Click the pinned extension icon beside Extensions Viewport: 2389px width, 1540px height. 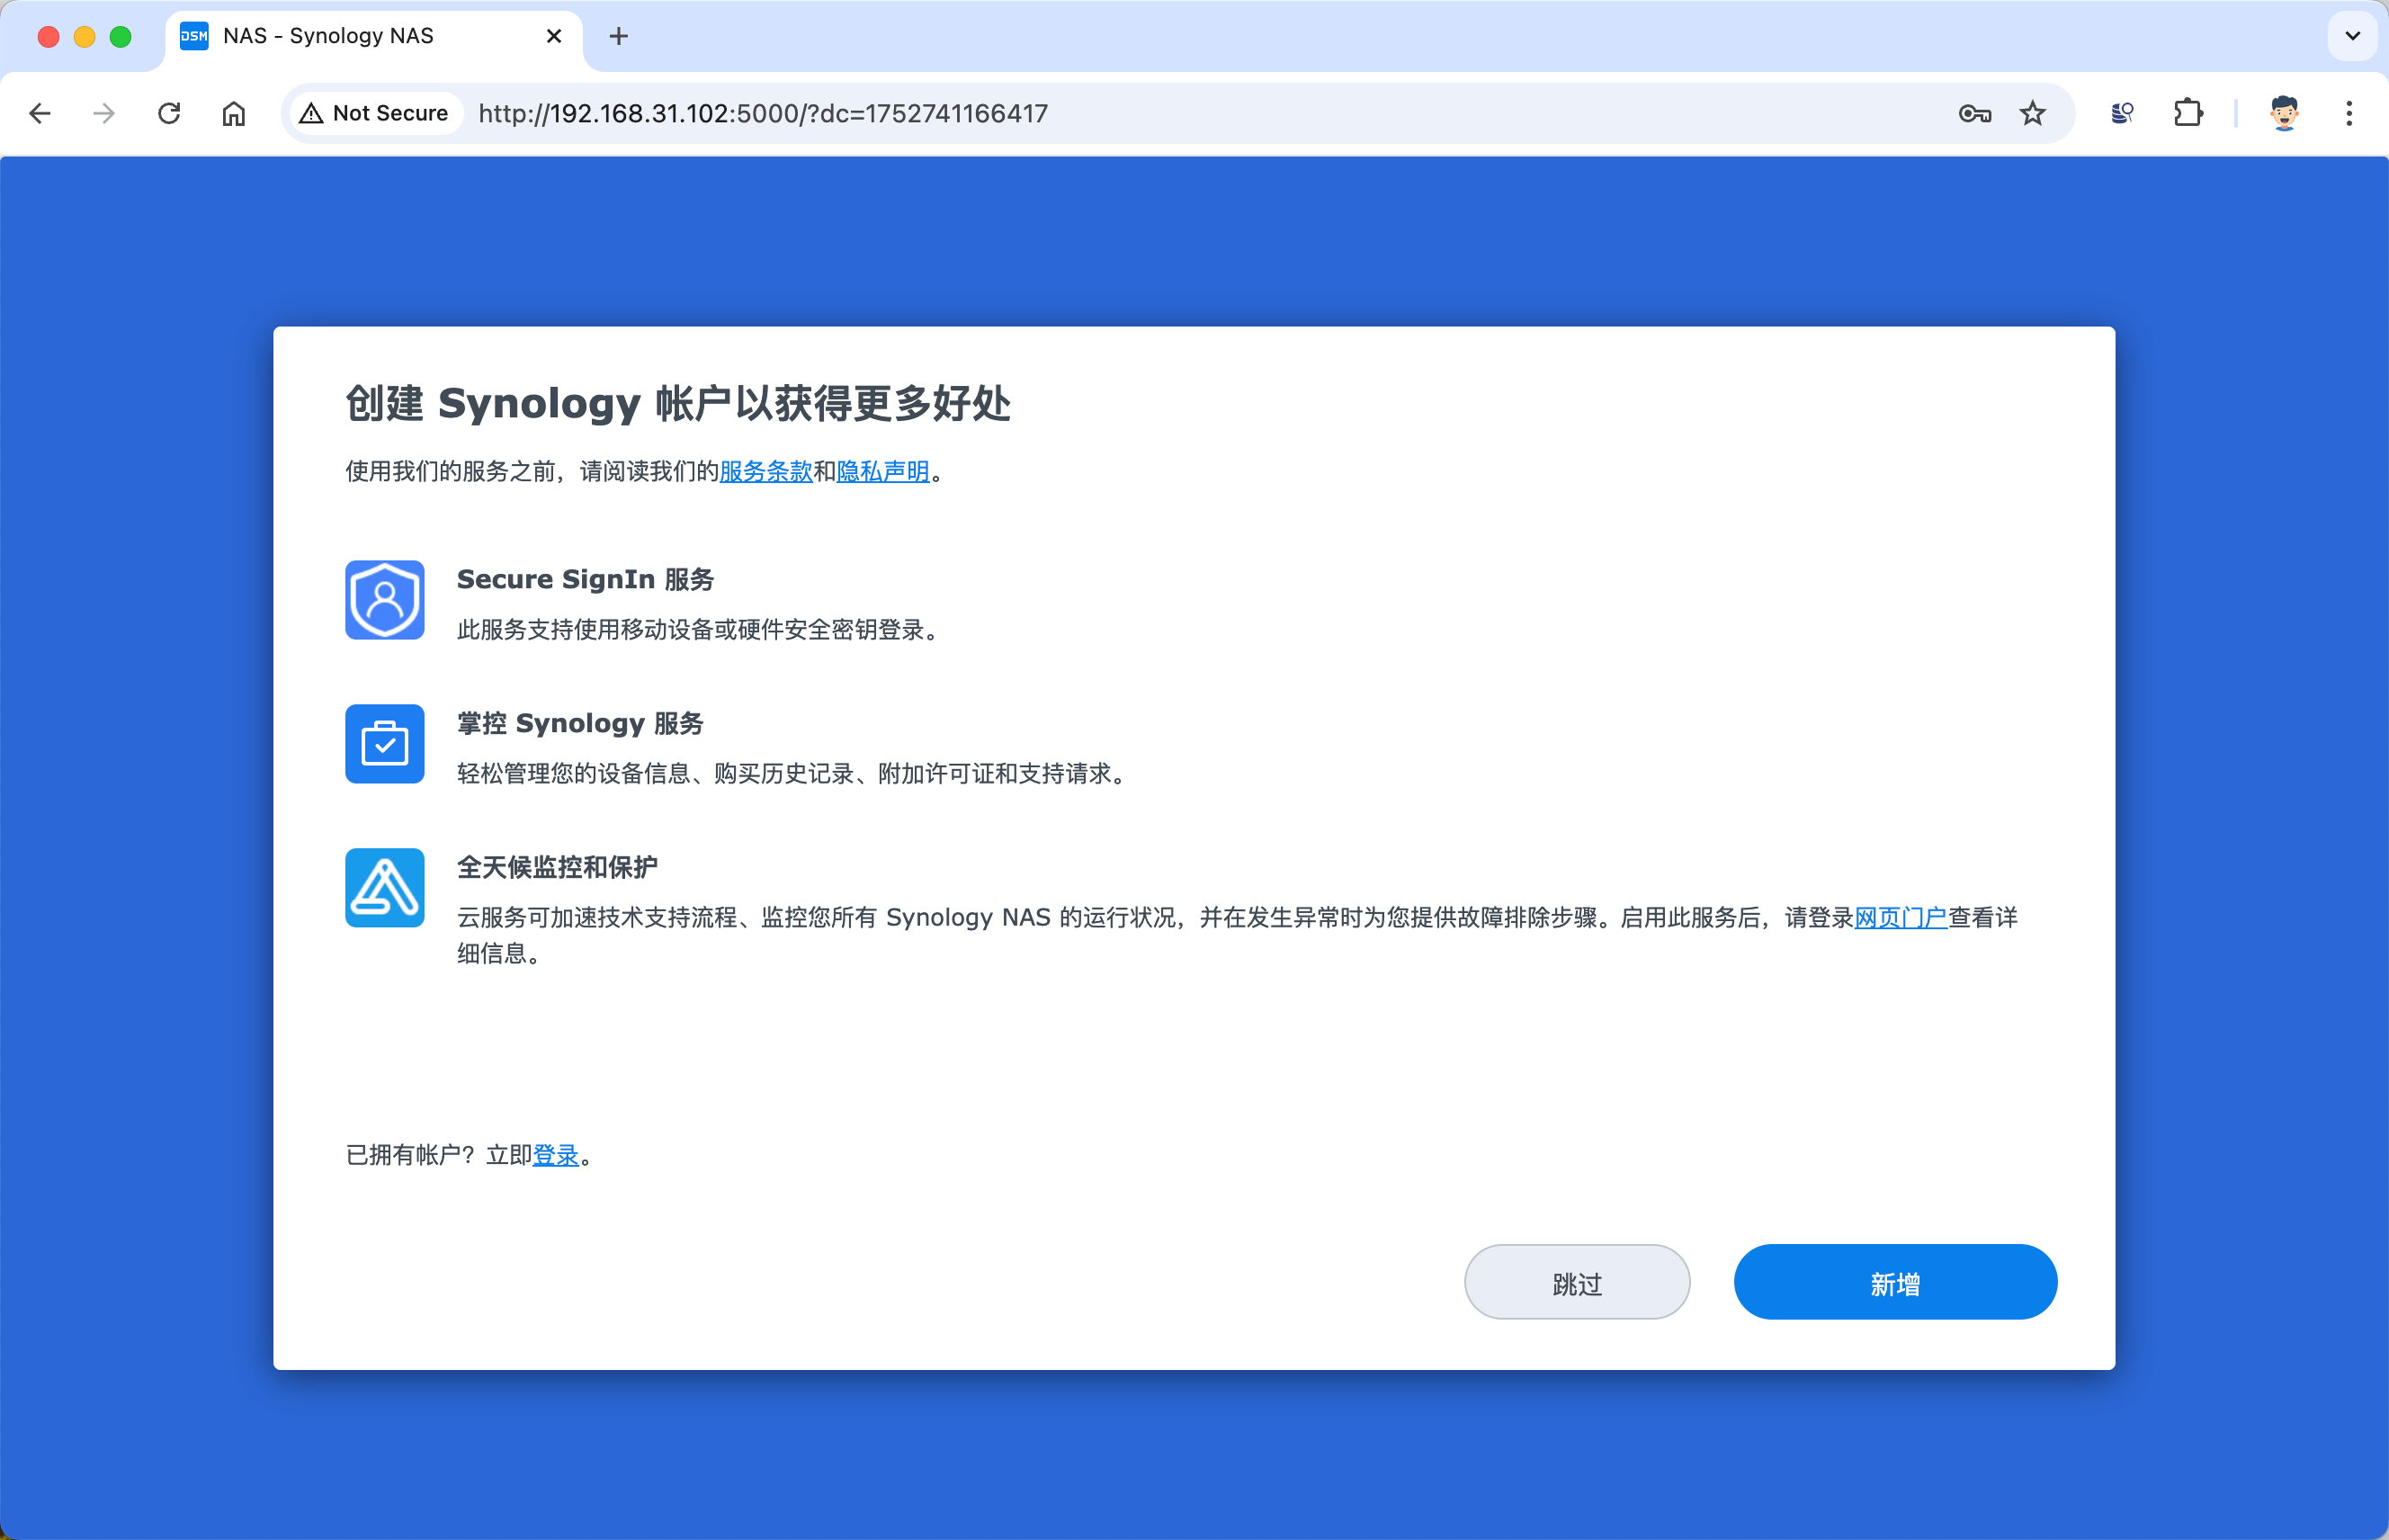[x=2122, y=113]
